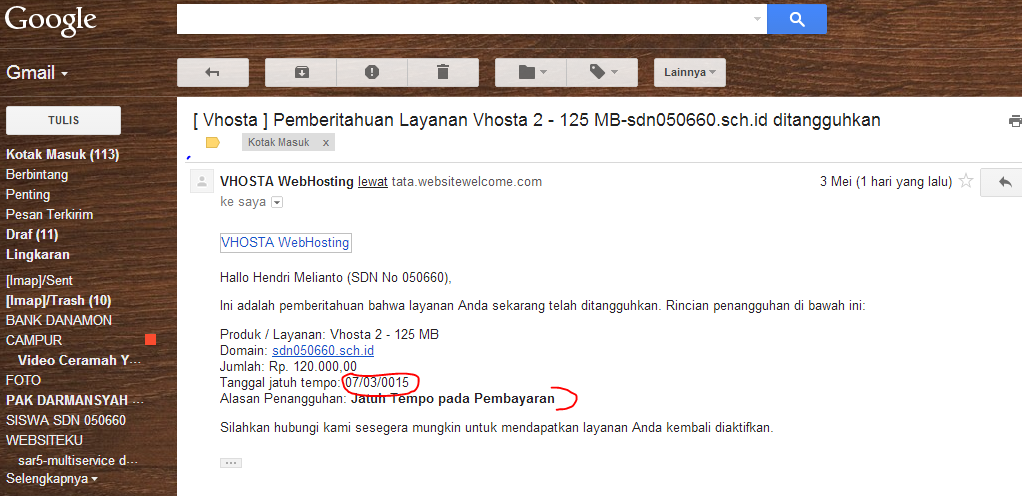Open Pesan Terkirim folder

(50, 214)
